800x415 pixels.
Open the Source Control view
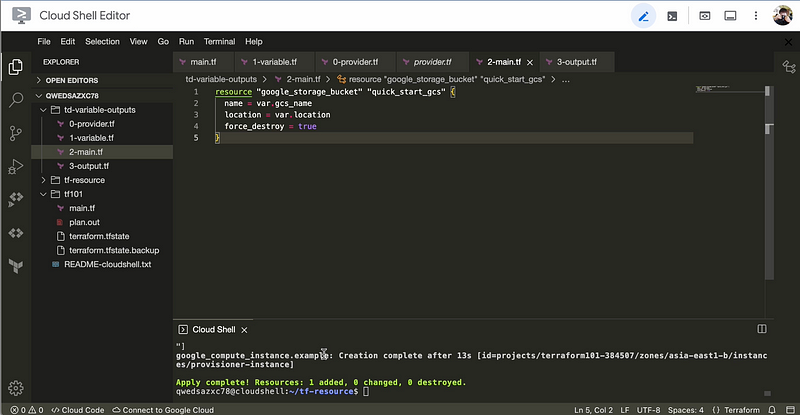pos(16,133)
